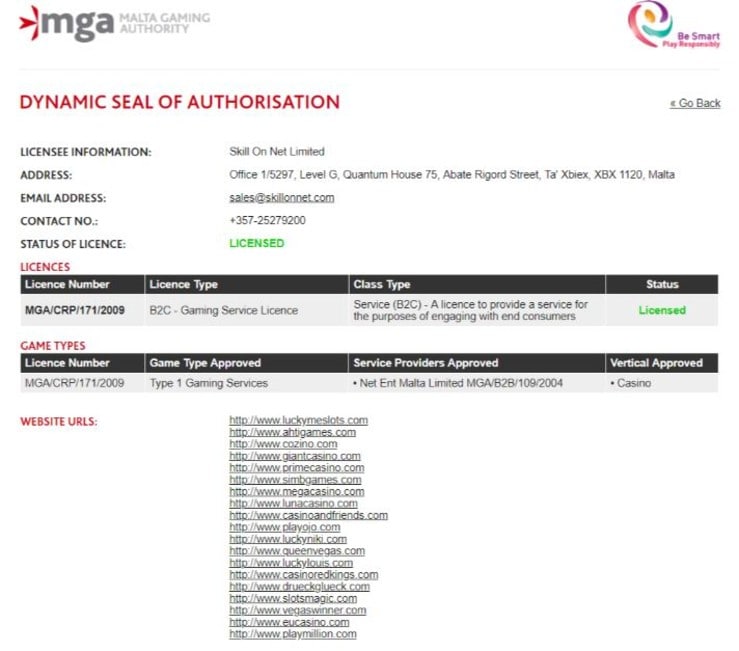Image resolution: width=739 pixels, height=651 pixels.
Task: Go back using the Go Back link
Action: pyautogui.click(x=695, y=103)
